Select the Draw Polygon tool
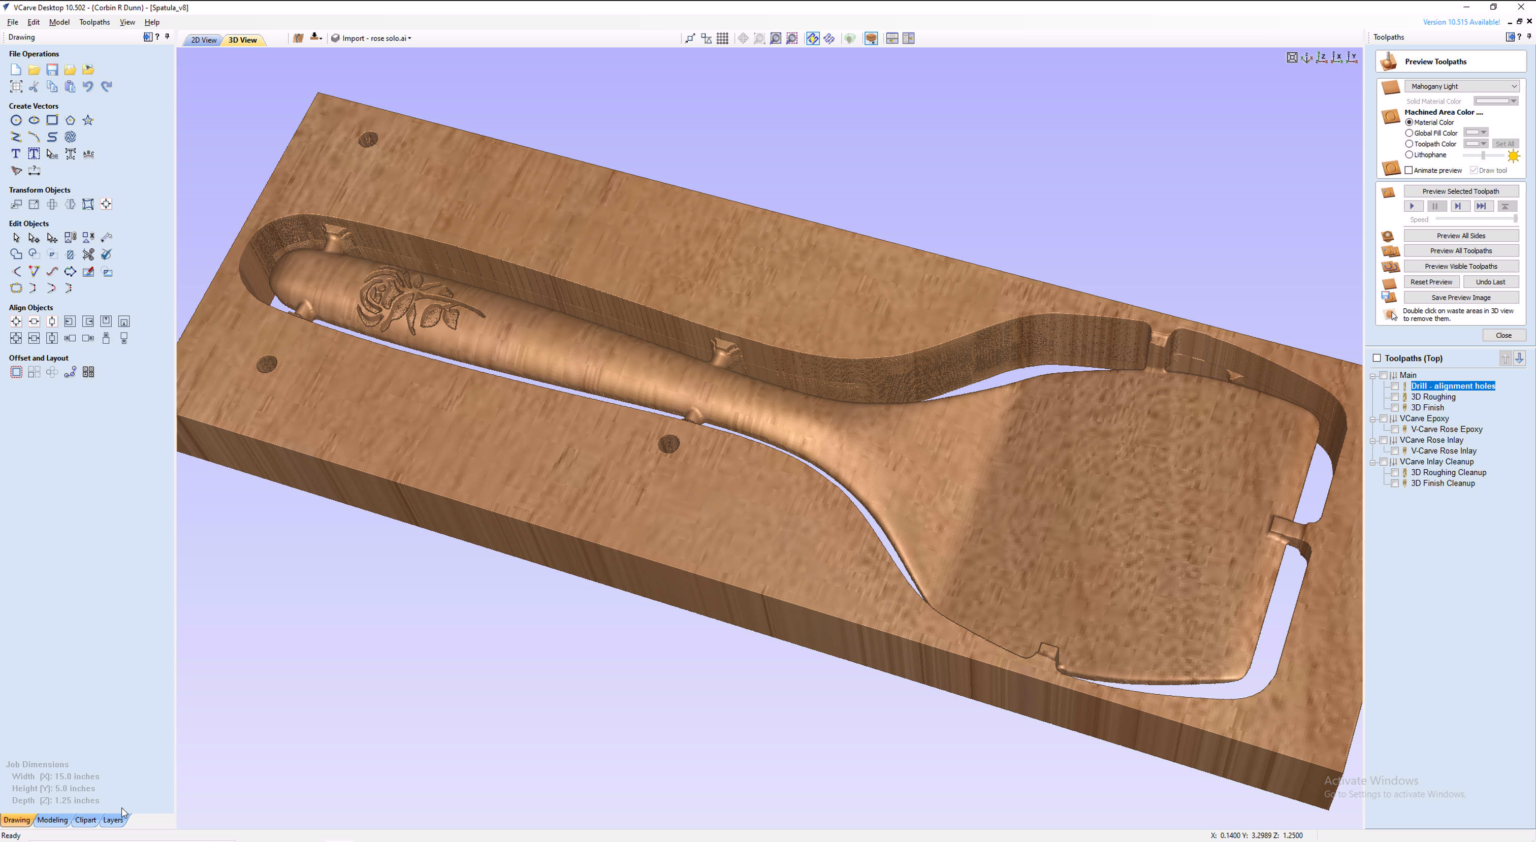Image resolution: width=1536 pixels, height=842 pixels. click(x=70, y=120)
